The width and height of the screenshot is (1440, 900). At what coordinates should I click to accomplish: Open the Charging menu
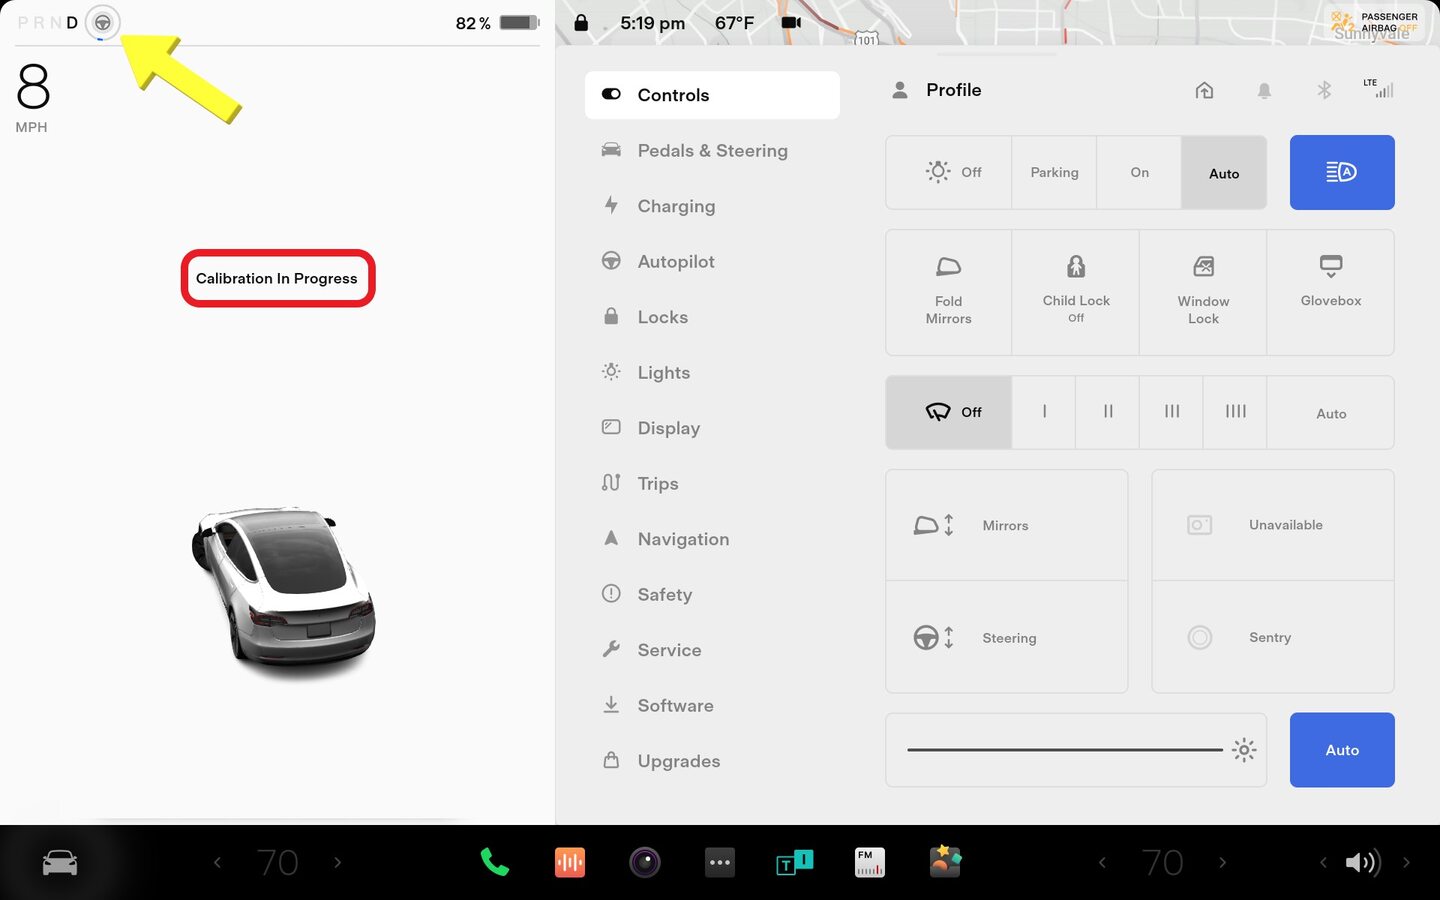tap(712, 206)
